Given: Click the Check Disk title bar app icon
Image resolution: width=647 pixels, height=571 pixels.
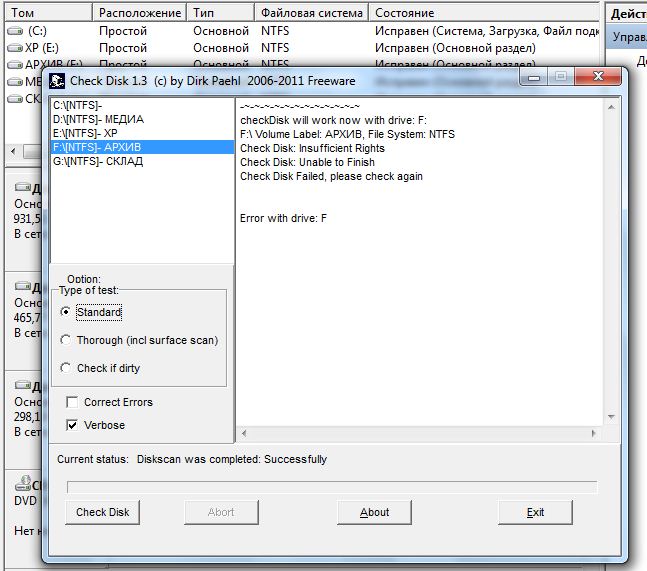Looking at the screenshot, I should click(57, 81).
